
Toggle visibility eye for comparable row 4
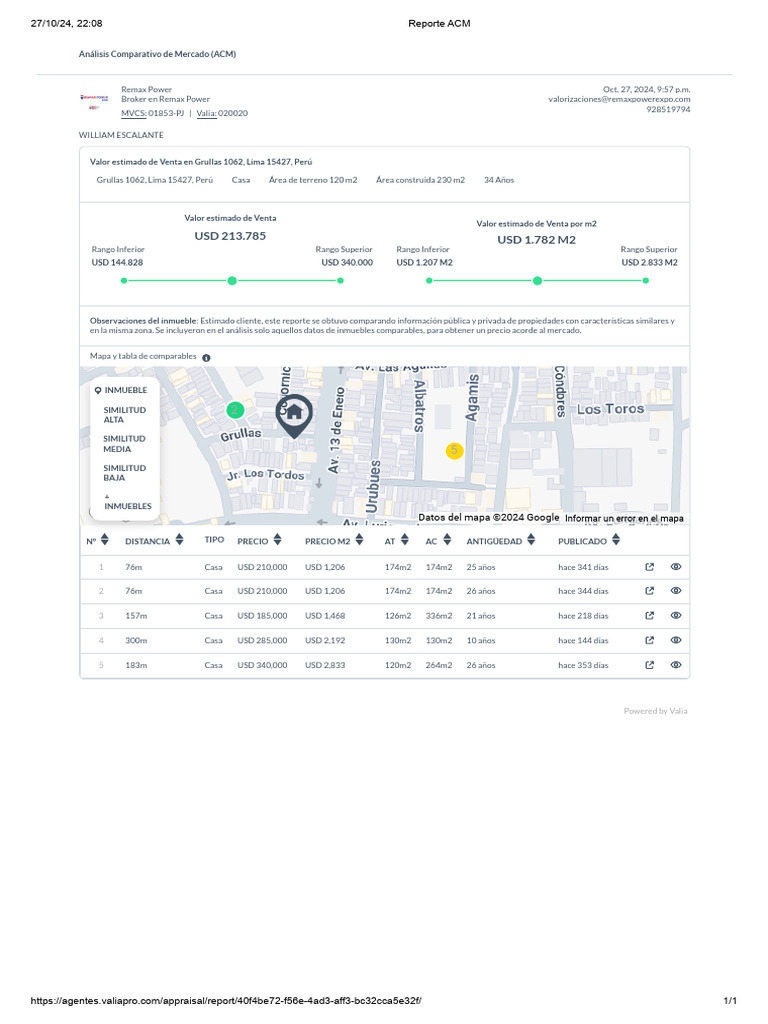(x=676, y=640)
